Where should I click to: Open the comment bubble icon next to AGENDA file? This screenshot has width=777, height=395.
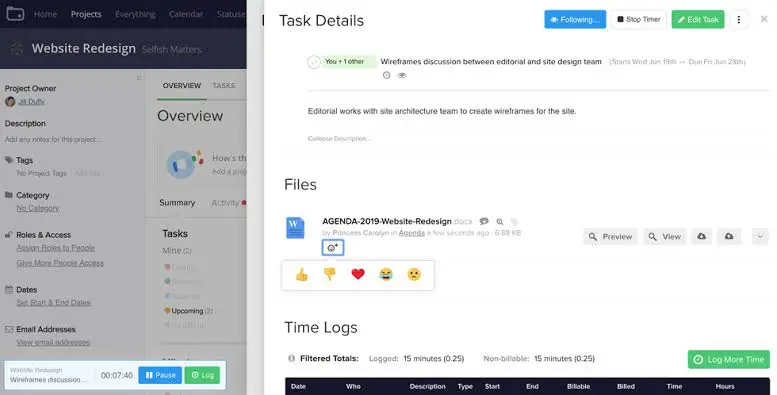point(484,222)
